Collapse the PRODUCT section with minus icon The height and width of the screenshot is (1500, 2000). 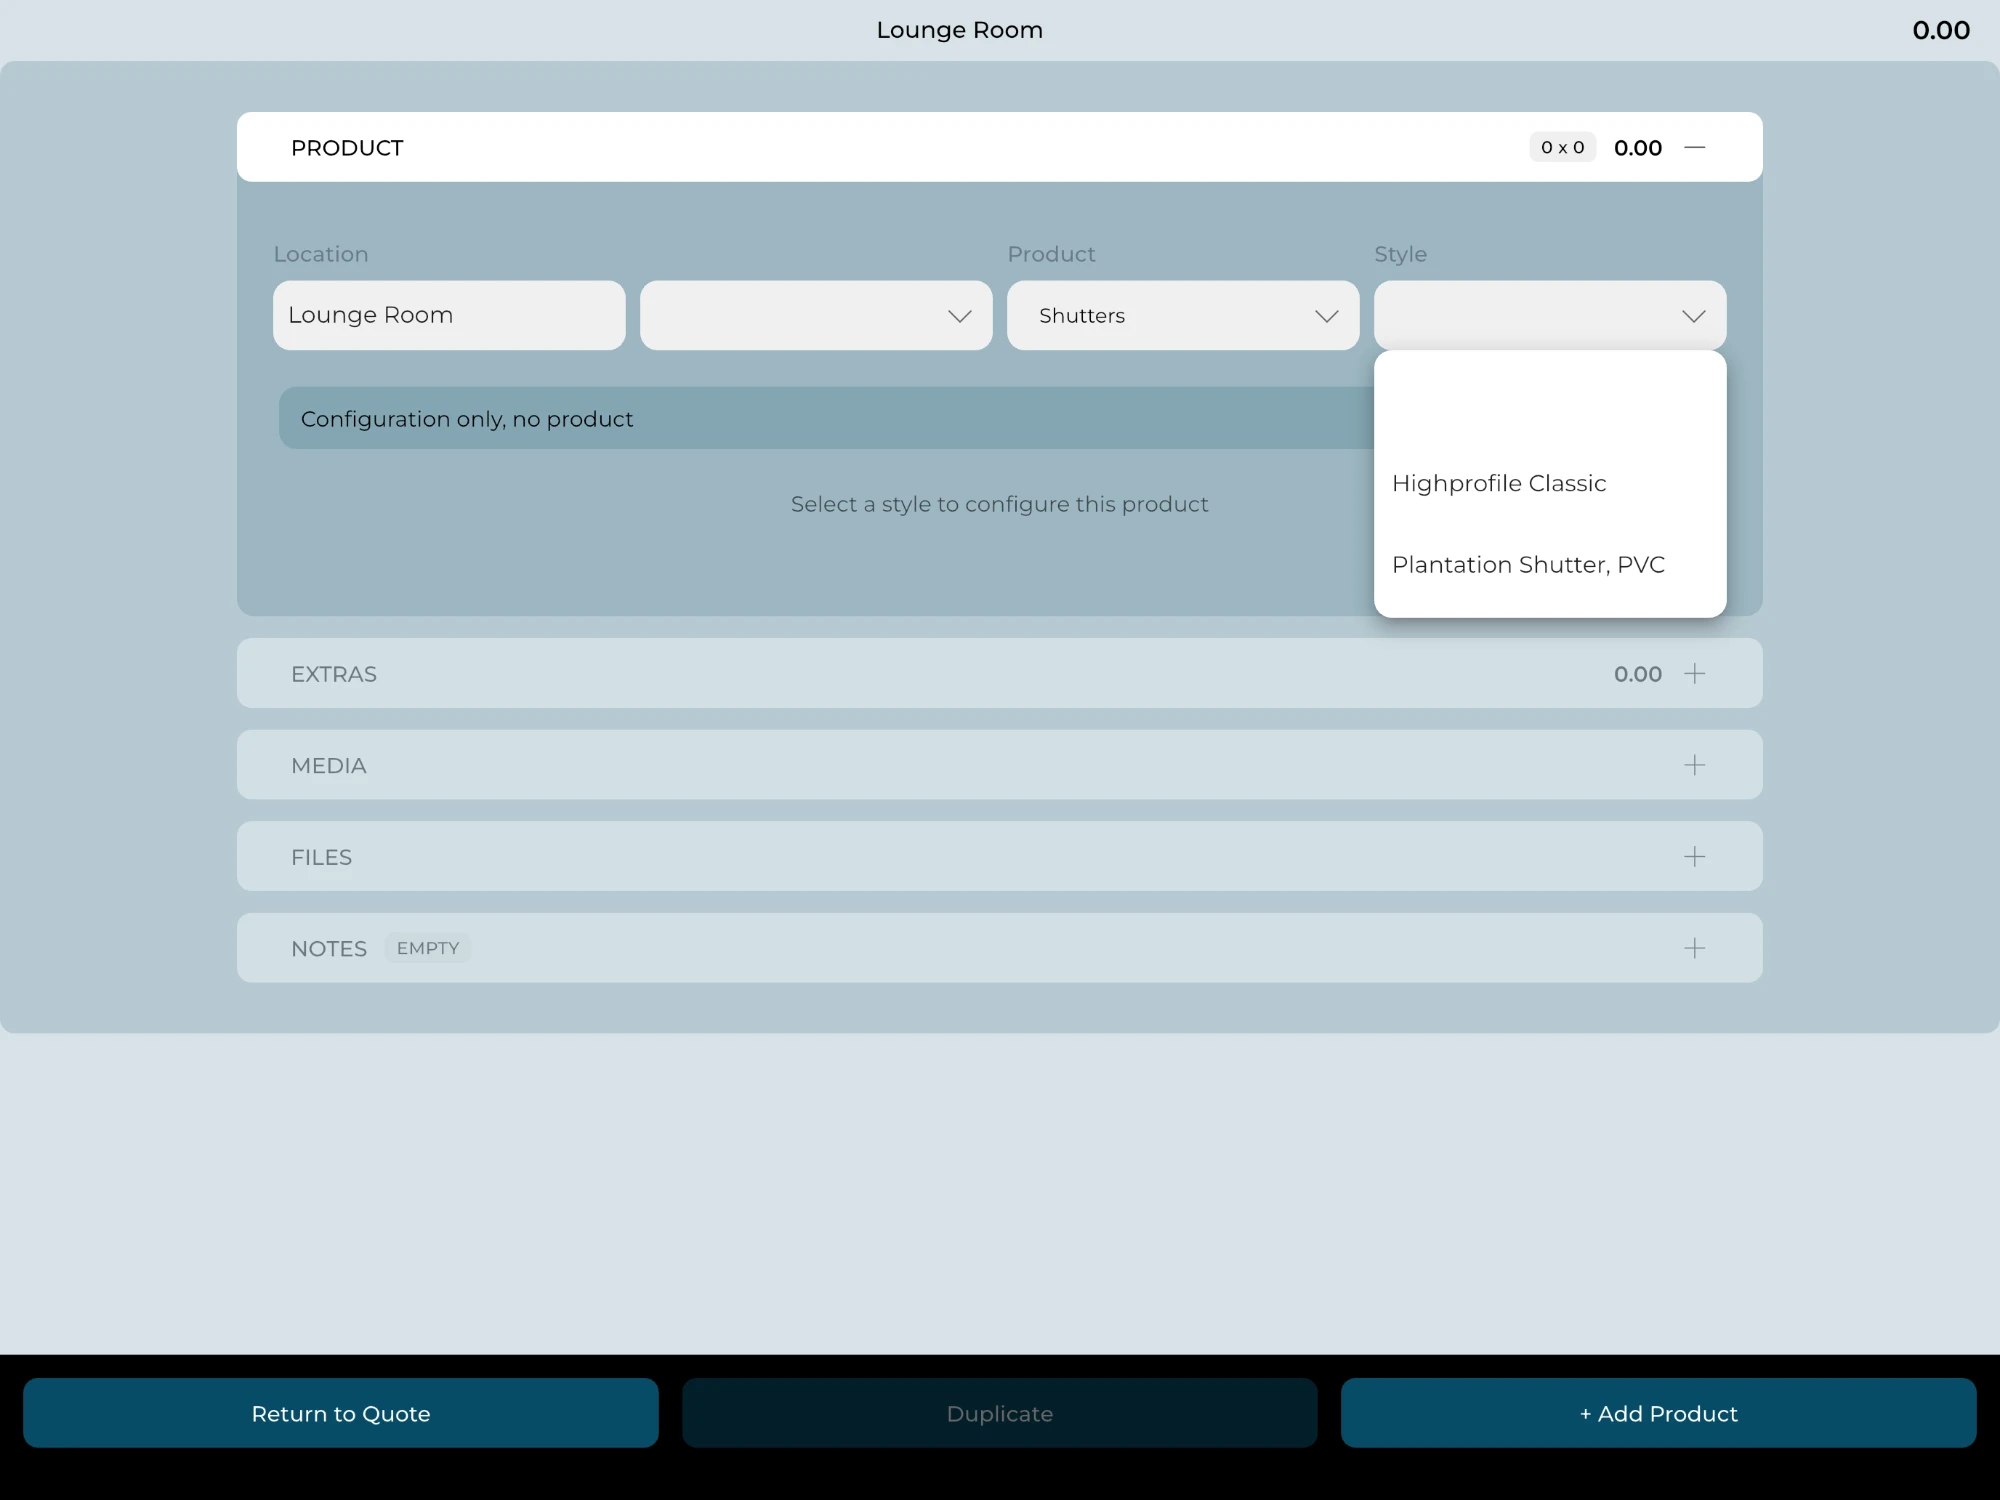click(x=1694, y=147)
